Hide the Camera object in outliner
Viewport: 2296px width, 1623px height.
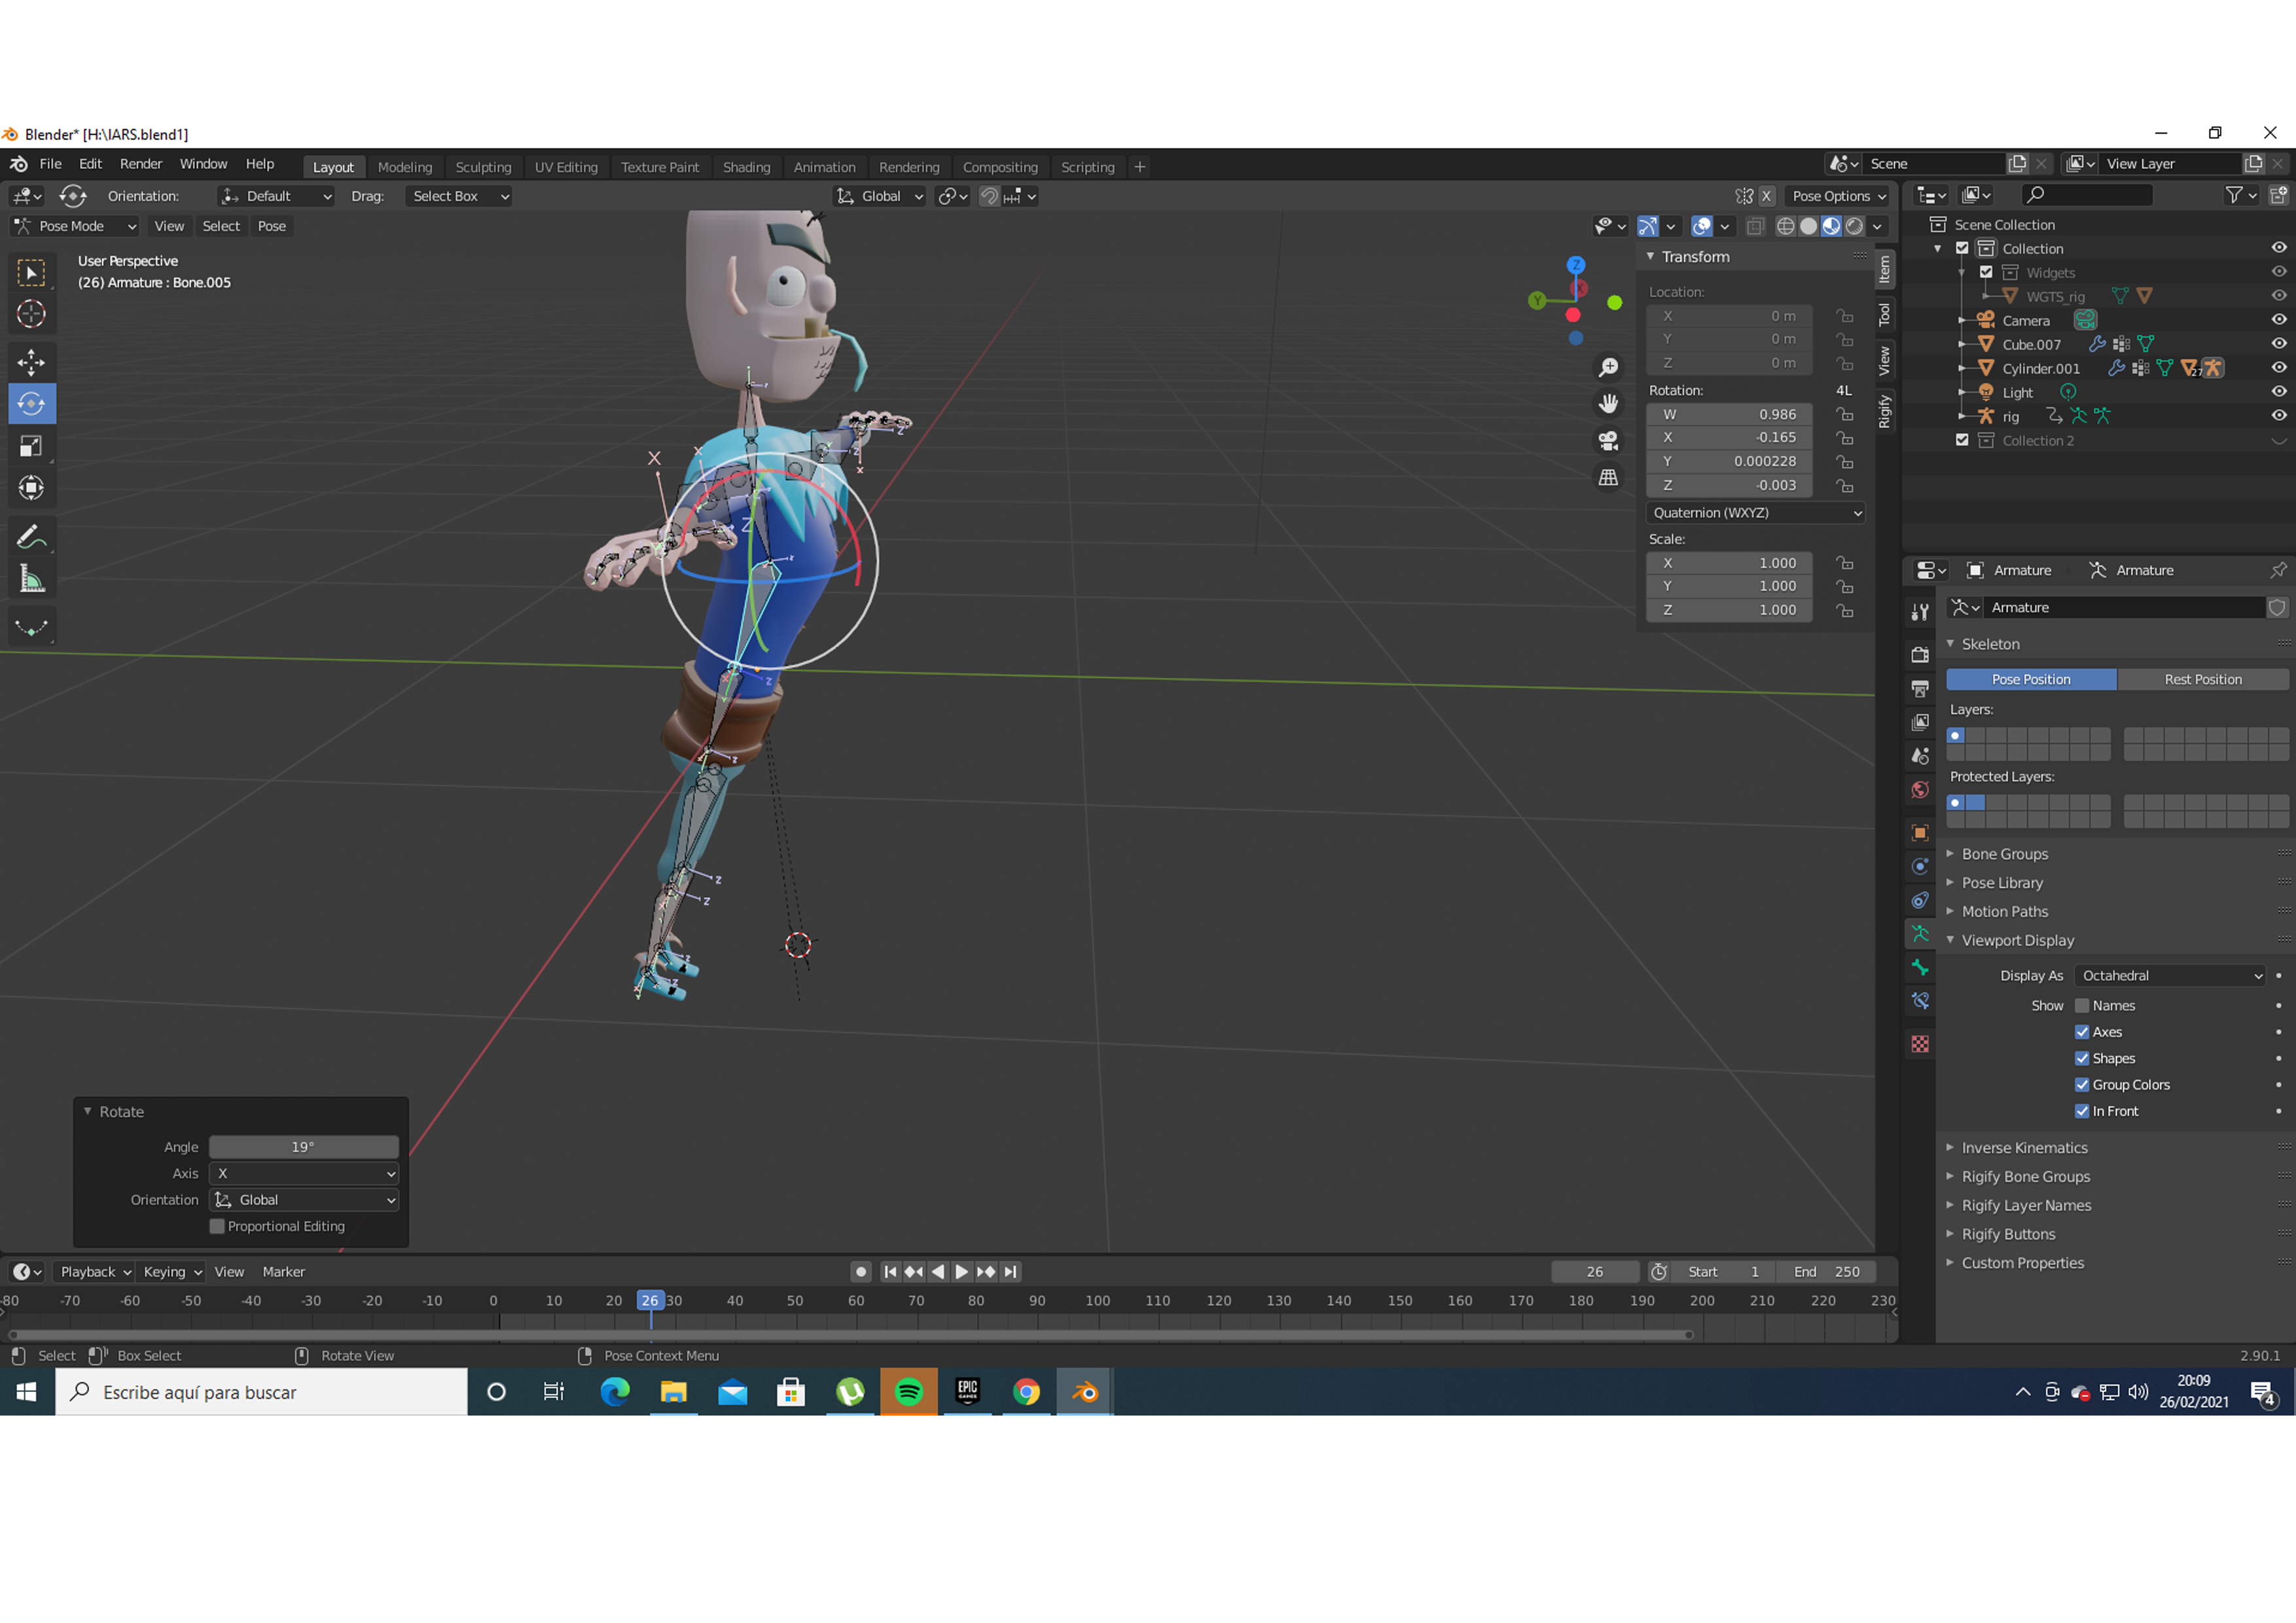(x=2278, y=320)
